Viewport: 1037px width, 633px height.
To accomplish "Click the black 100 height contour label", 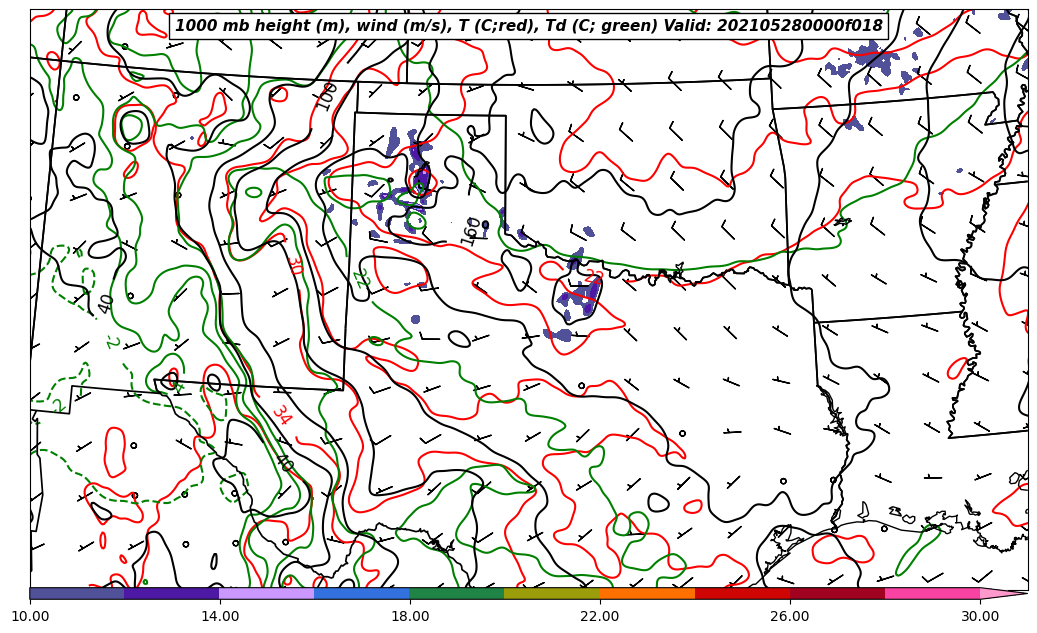I will pyautogui.click(x=327, y=96).
